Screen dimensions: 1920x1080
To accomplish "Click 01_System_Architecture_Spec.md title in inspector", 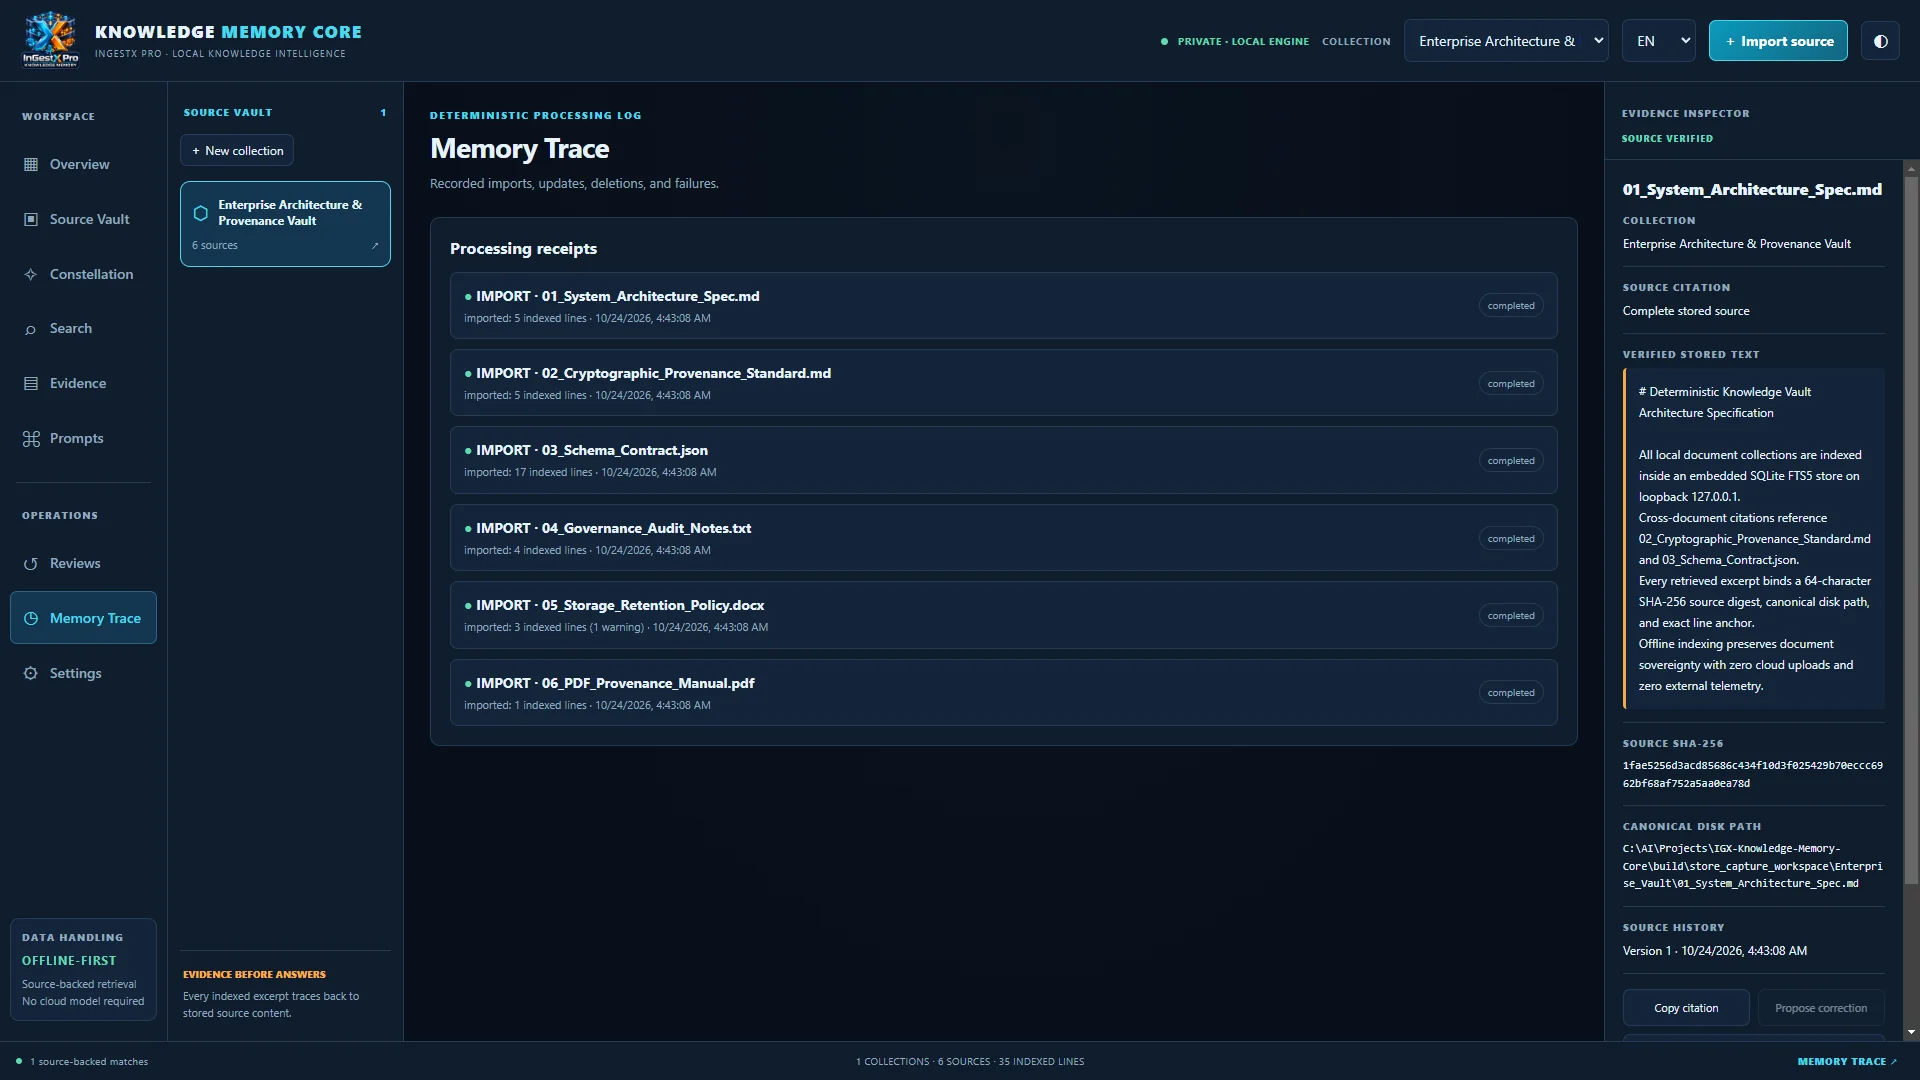I will tap(1752, 189).
